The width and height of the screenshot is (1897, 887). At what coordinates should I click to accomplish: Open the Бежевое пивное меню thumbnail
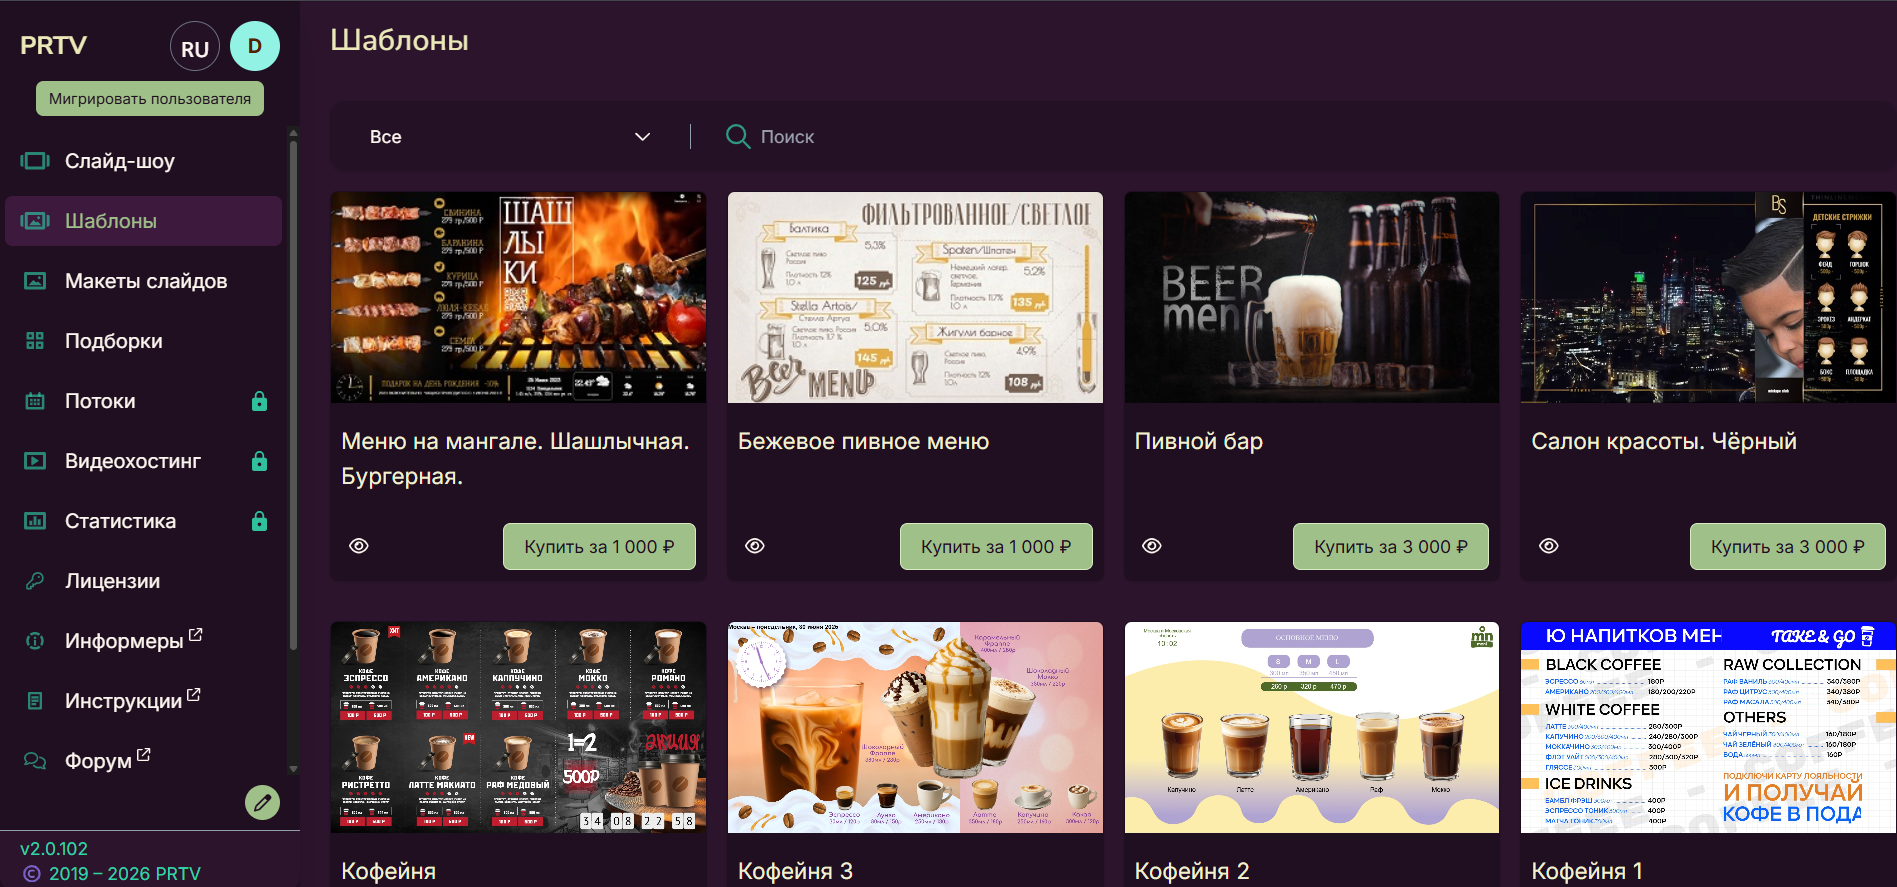915,298
